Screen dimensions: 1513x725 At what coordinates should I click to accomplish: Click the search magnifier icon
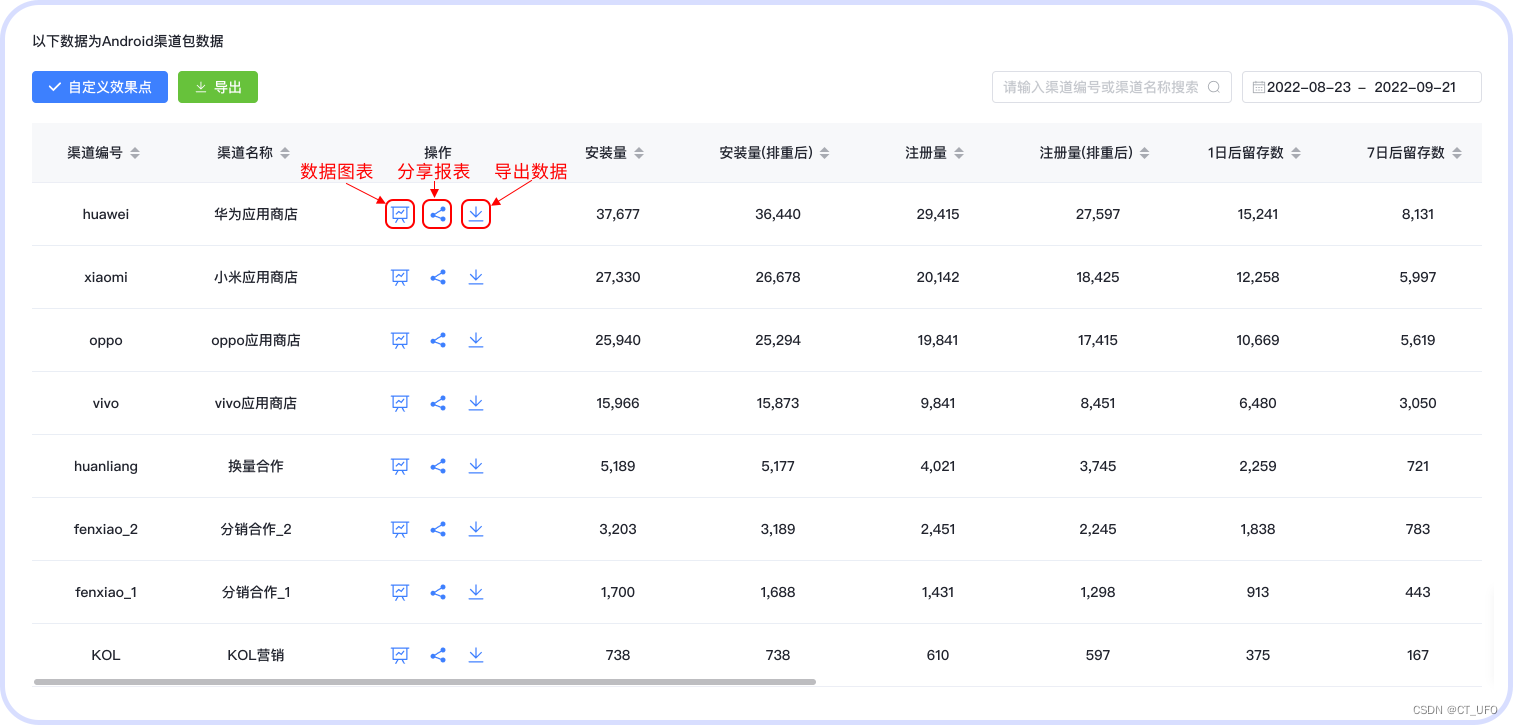click(x=1214, y=87)
